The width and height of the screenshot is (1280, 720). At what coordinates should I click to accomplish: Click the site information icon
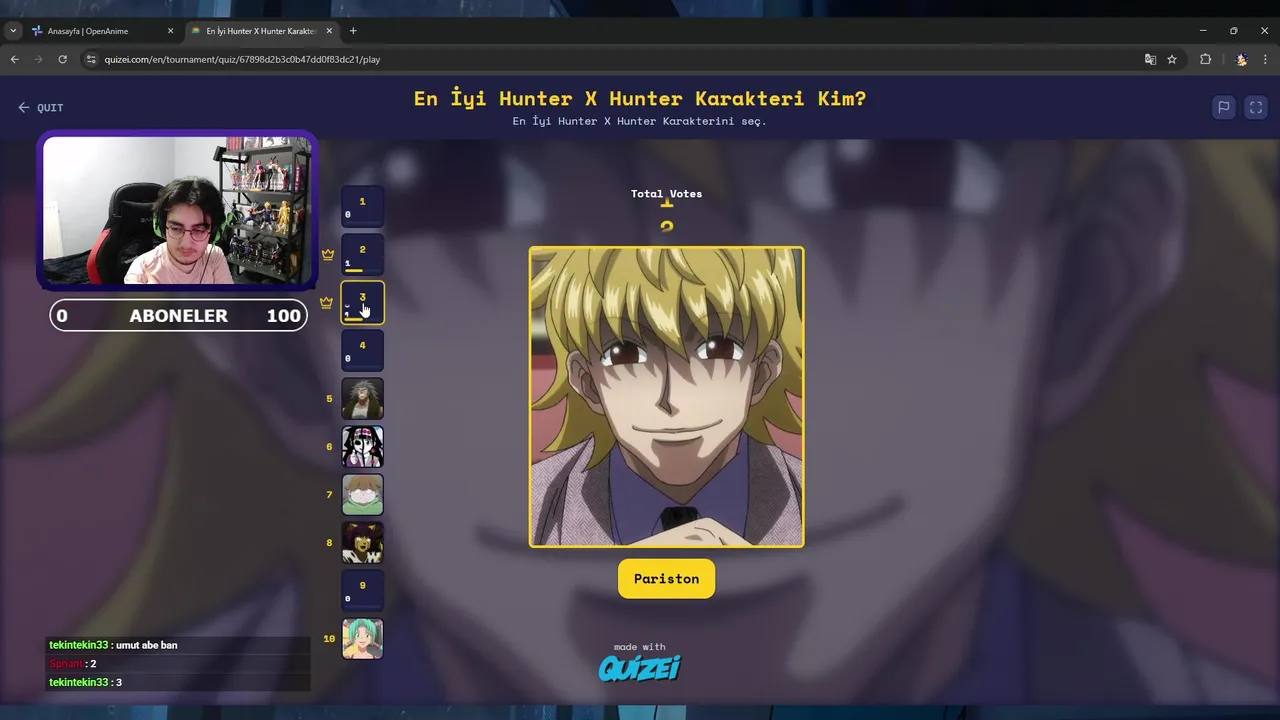91,59
